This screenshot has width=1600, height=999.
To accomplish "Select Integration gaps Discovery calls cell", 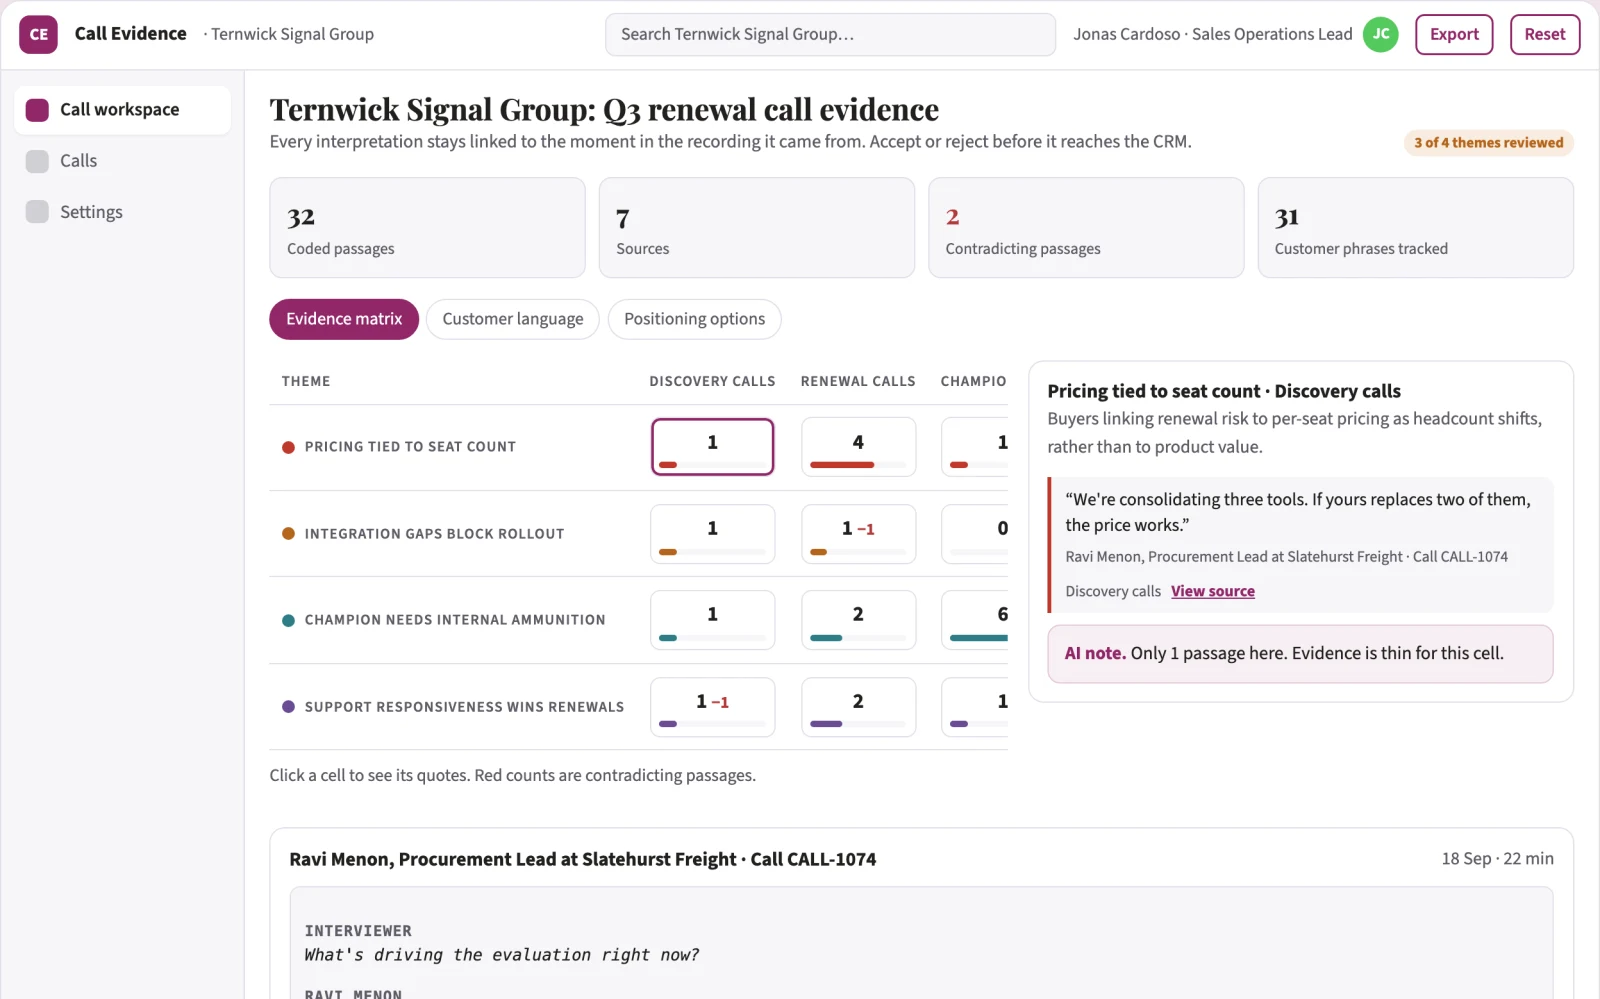I will (x=713, y=534).
